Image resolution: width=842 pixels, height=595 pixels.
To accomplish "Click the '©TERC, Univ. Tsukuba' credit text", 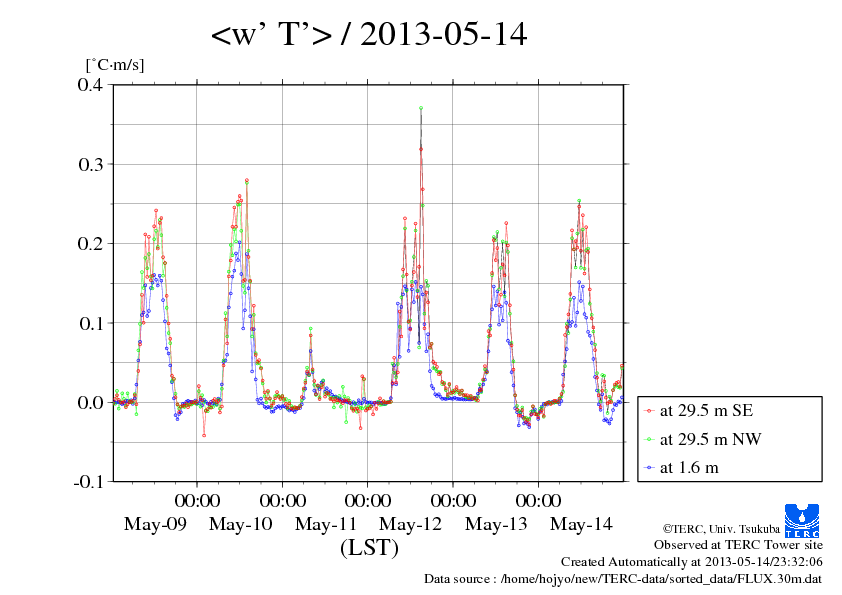I will pos(721,529).
